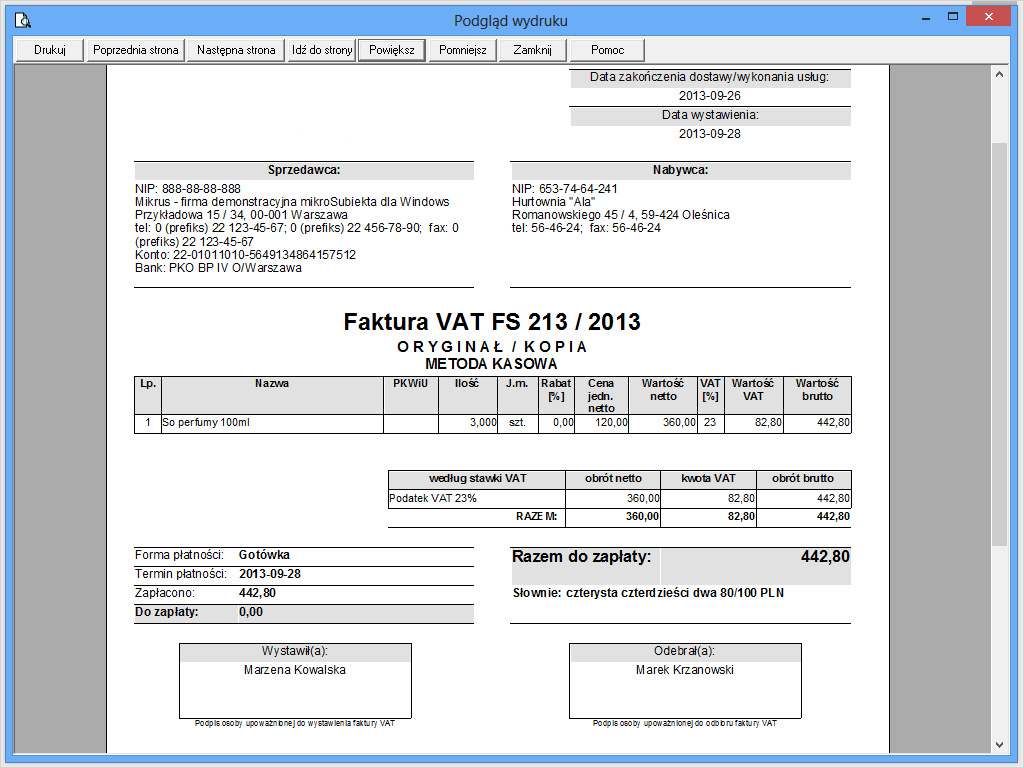The image size is (1024, 768).
Task: Click the Faktura VAT FS 213 / 2013 heading
Action: pos(492,322)
